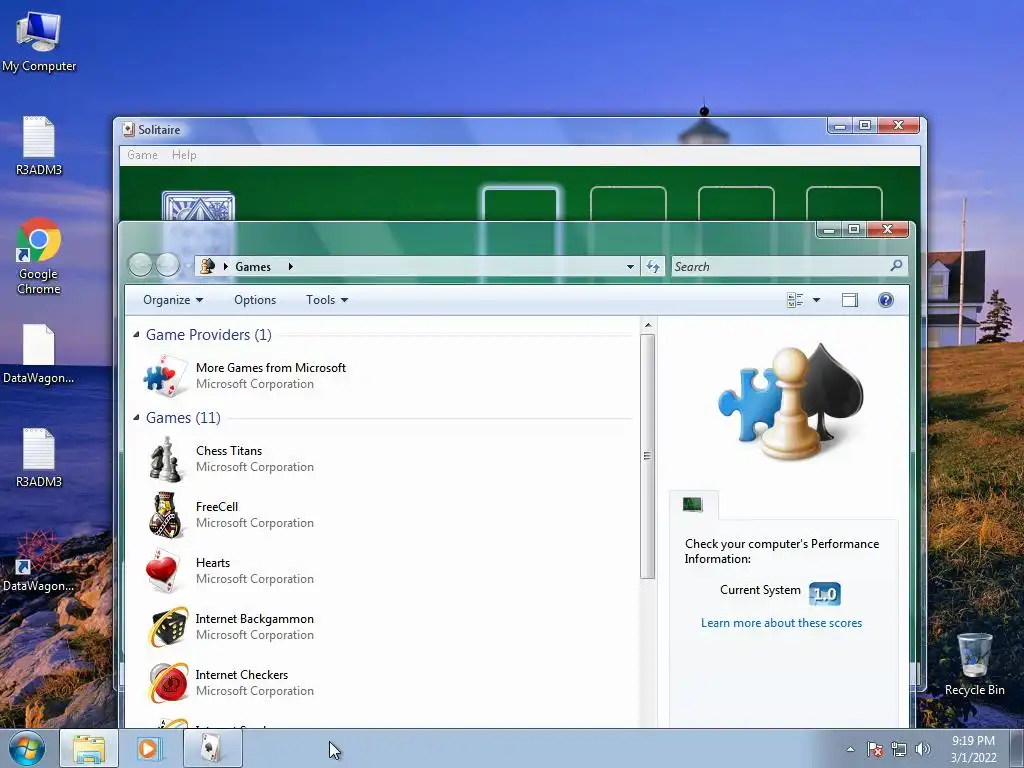
Task: Click the Internet Checkers game icon
Action: click(x=167, y=683)
